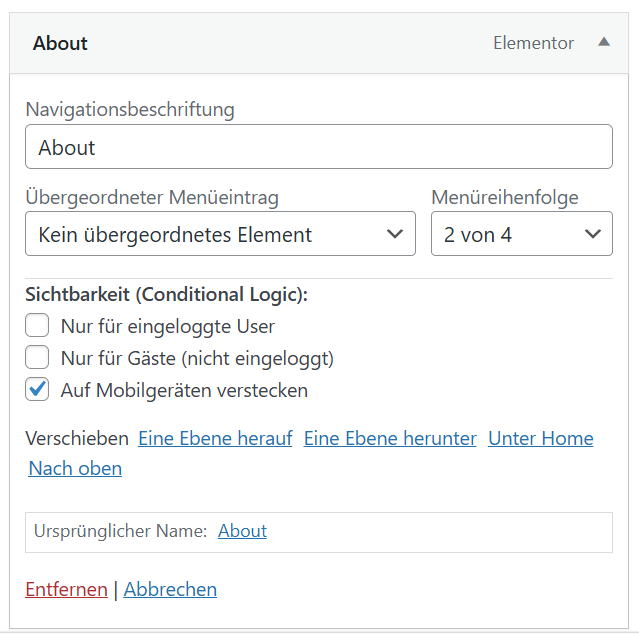Select the Unter Home move link
This screenshot has width=639, height=634.
click(x=540, y=438)
